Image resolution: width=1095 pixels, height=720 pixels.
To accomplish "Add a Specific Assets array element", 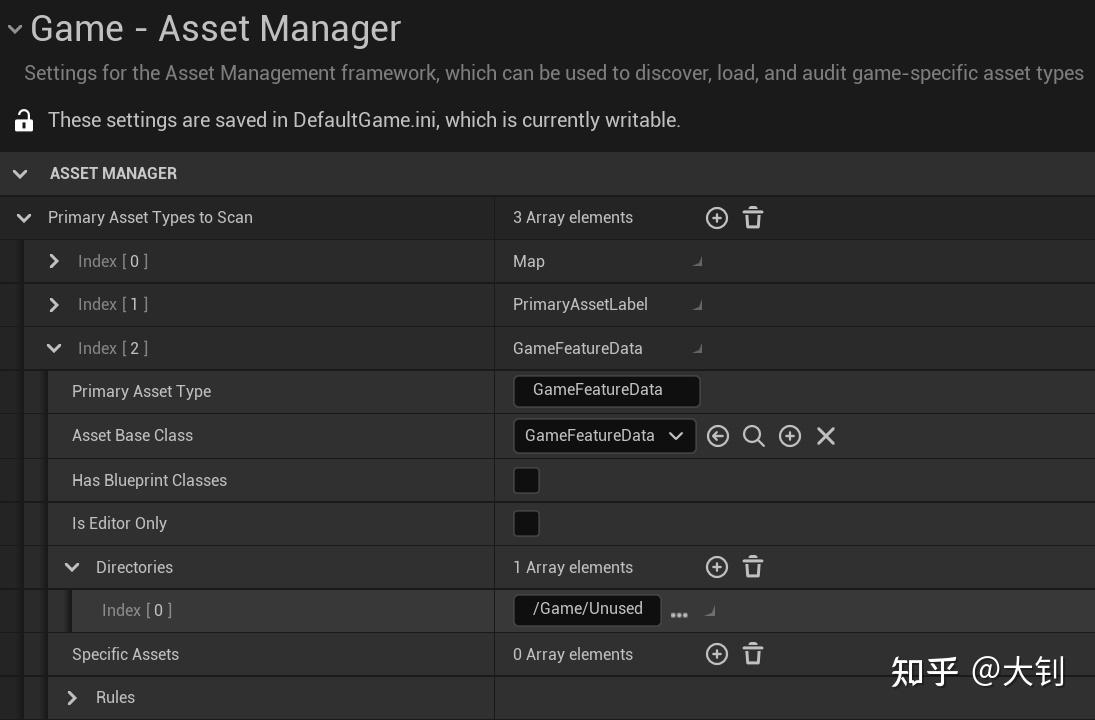I will point(716,654).
